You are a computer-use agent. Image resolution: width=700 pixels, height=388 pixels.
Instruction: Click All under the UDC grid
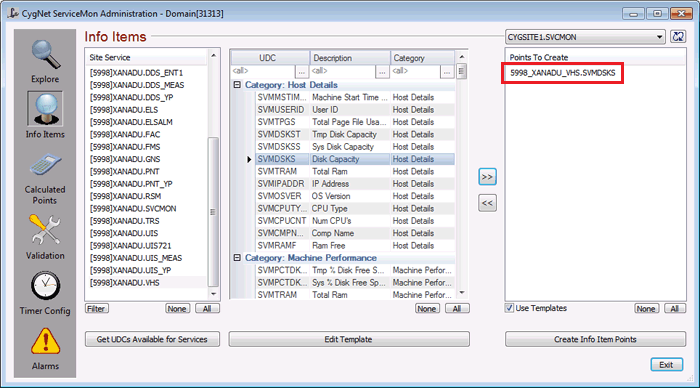457,309
